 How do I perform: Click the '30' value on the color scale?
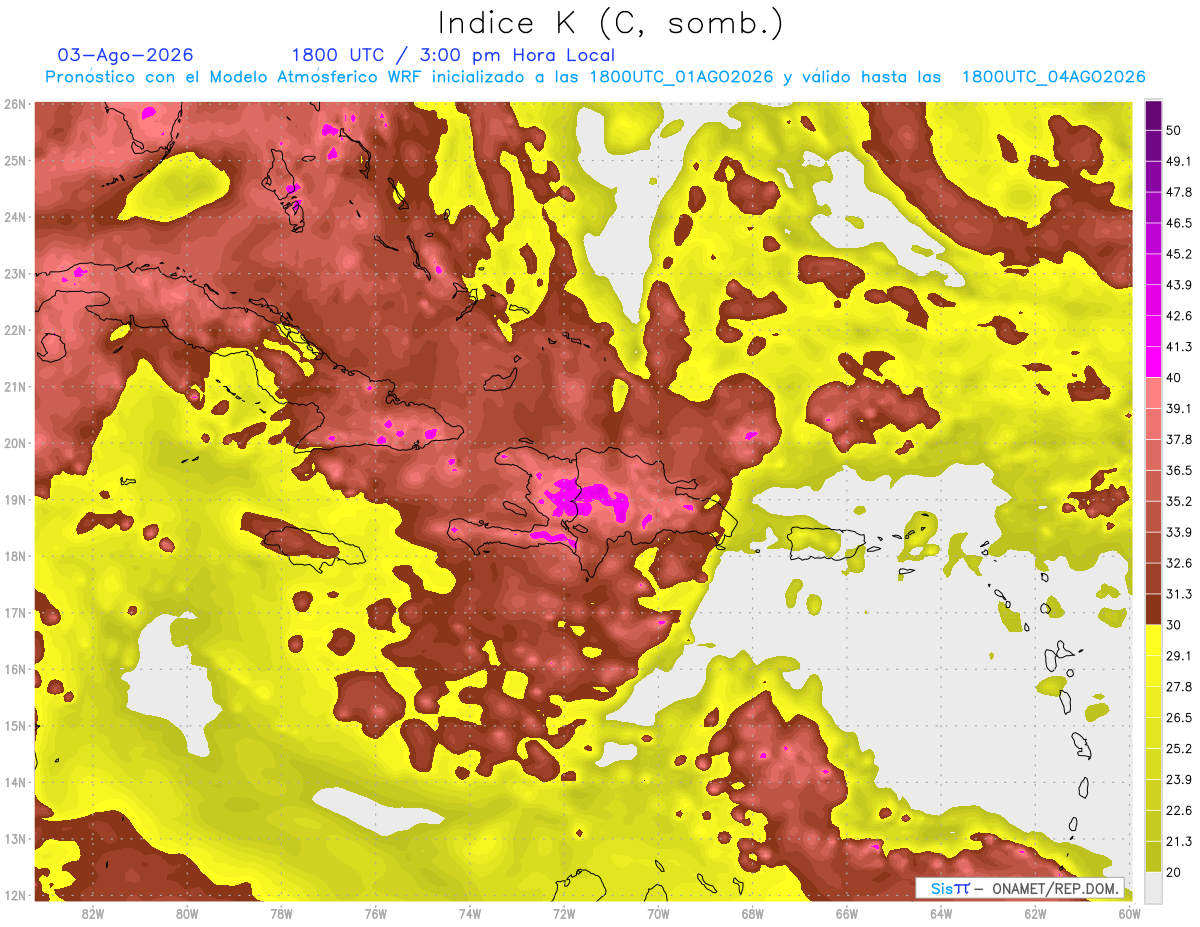(1175, 625)
